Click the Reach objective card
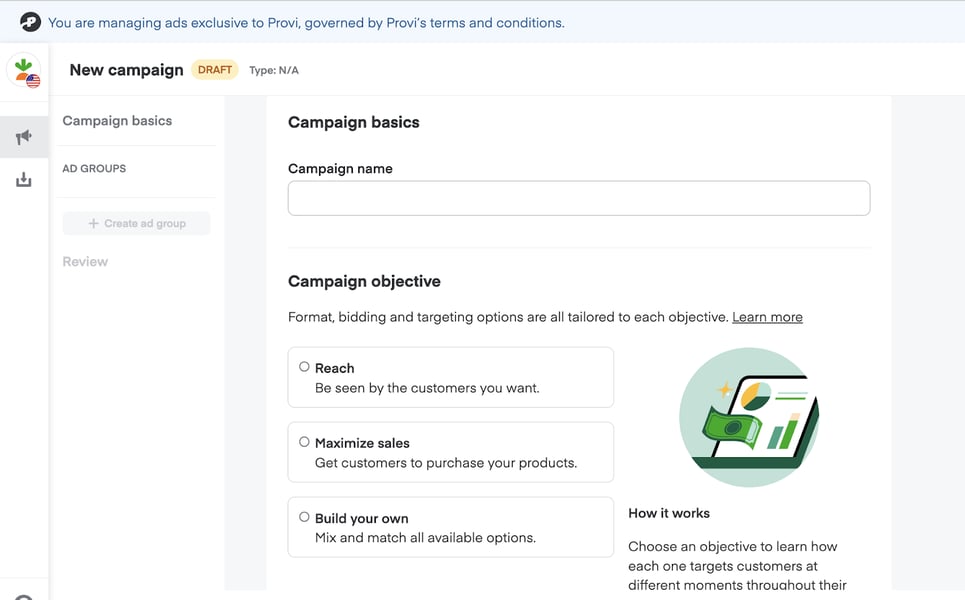The height and width of the screenshot is (600, 965). coord(450,377)
